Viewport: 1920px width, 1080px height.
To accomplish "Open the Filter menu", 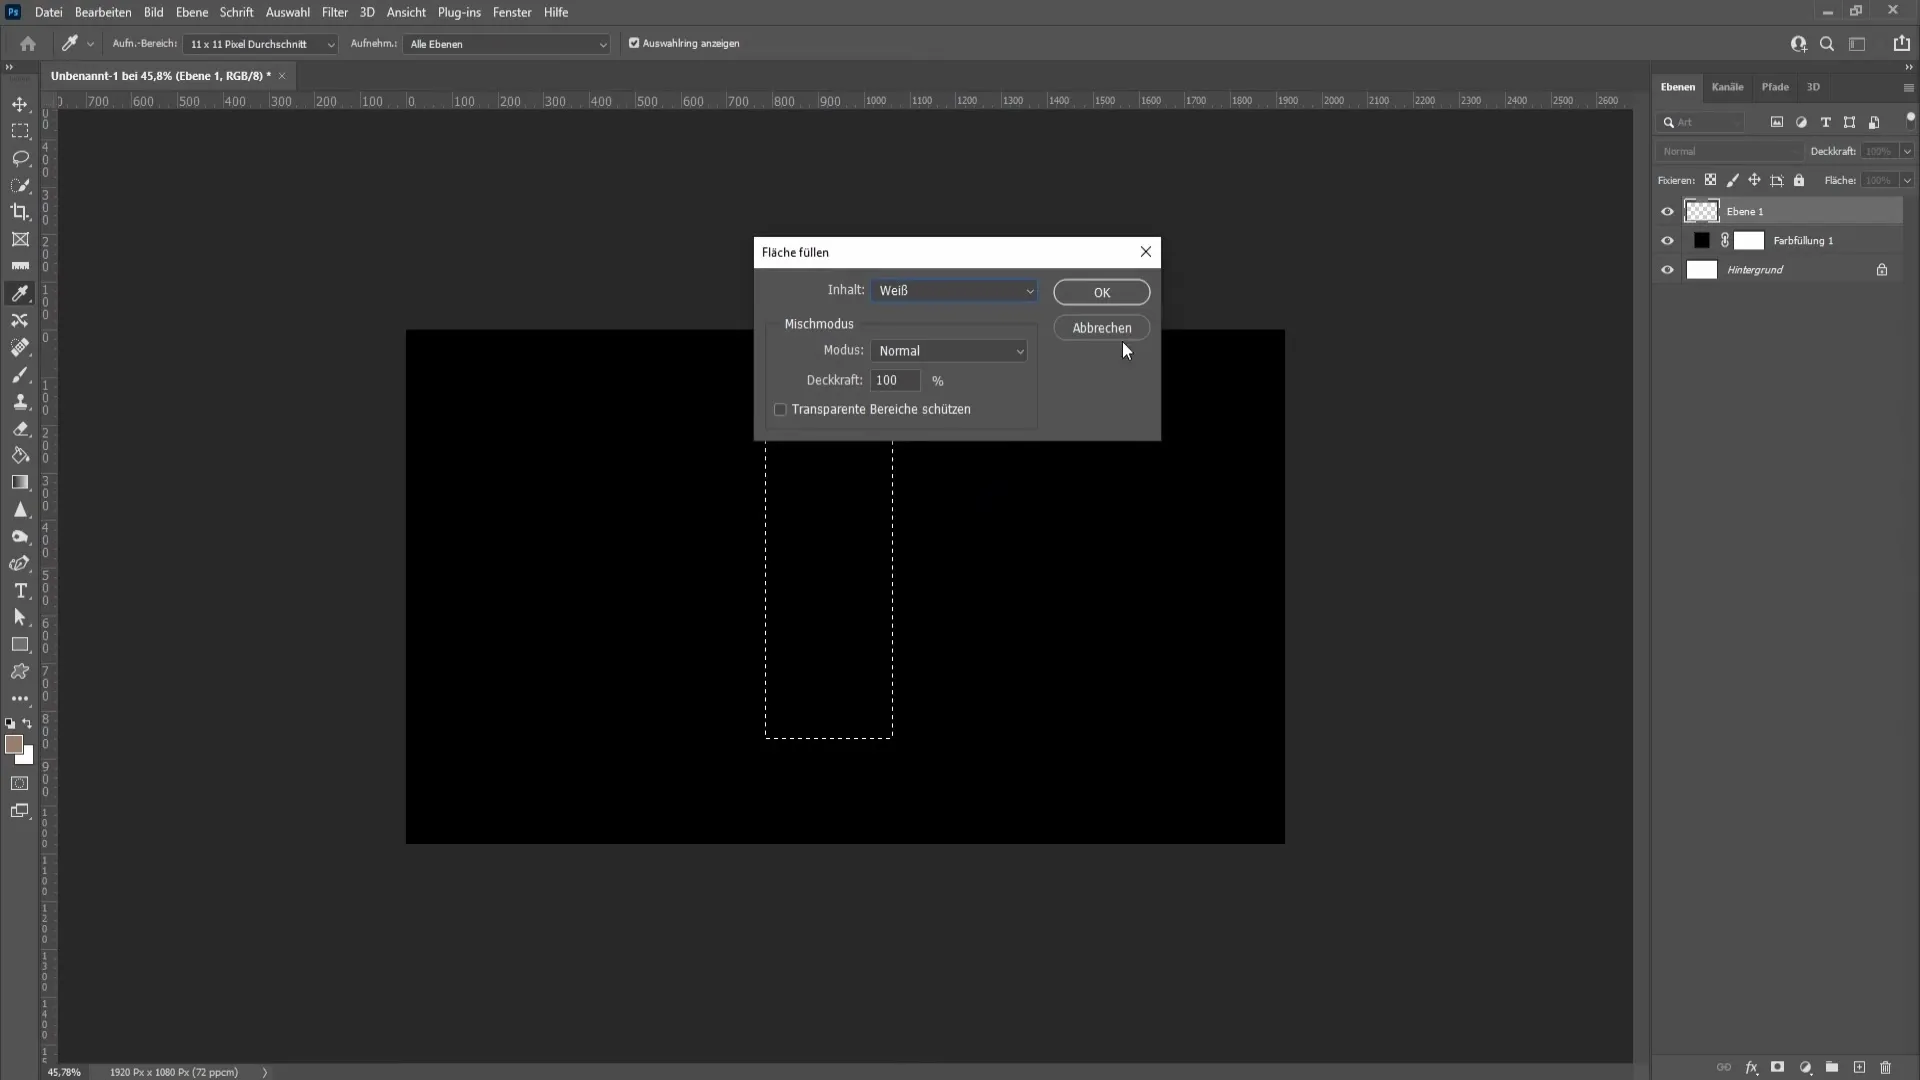I will point(335,12).
